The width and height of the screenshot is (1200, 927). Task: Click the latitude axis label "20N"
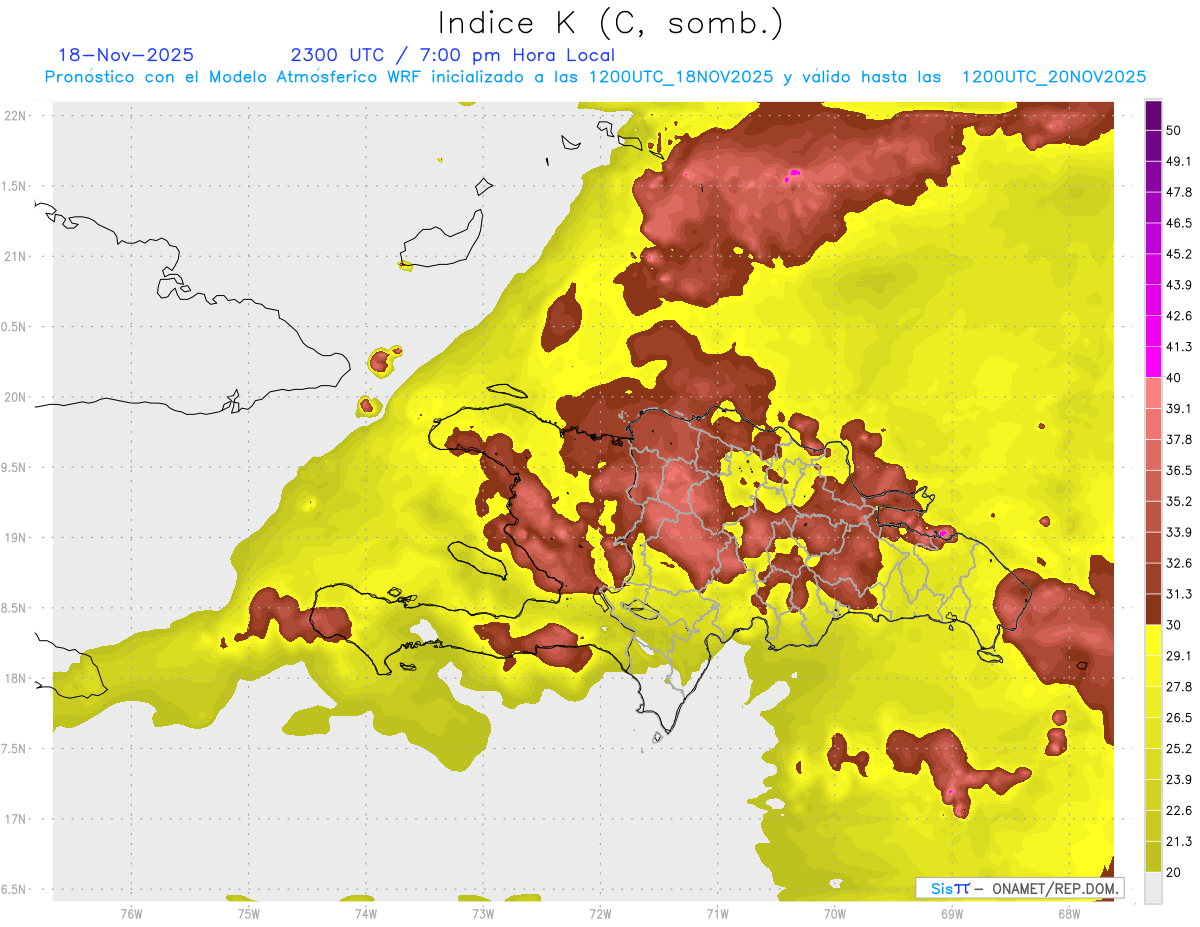tap(16, 397)
